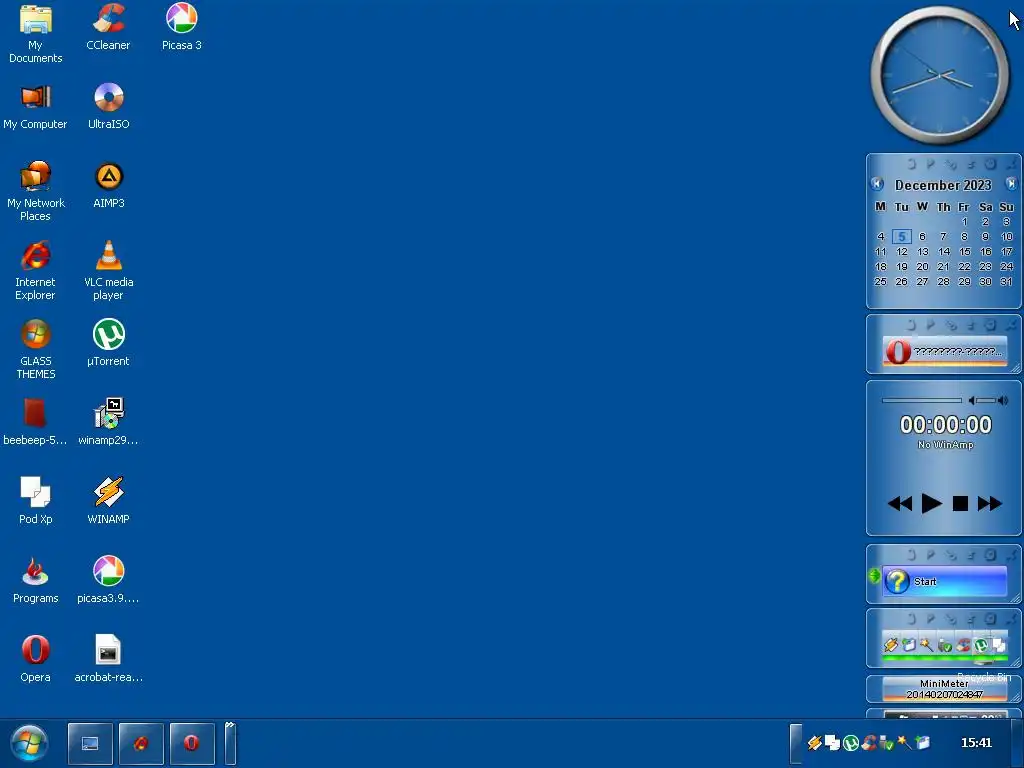Select December 25 in the calendar
The width and height of the screenshot is (1024, 768).
pyautogui.click(x=880, y=281)
